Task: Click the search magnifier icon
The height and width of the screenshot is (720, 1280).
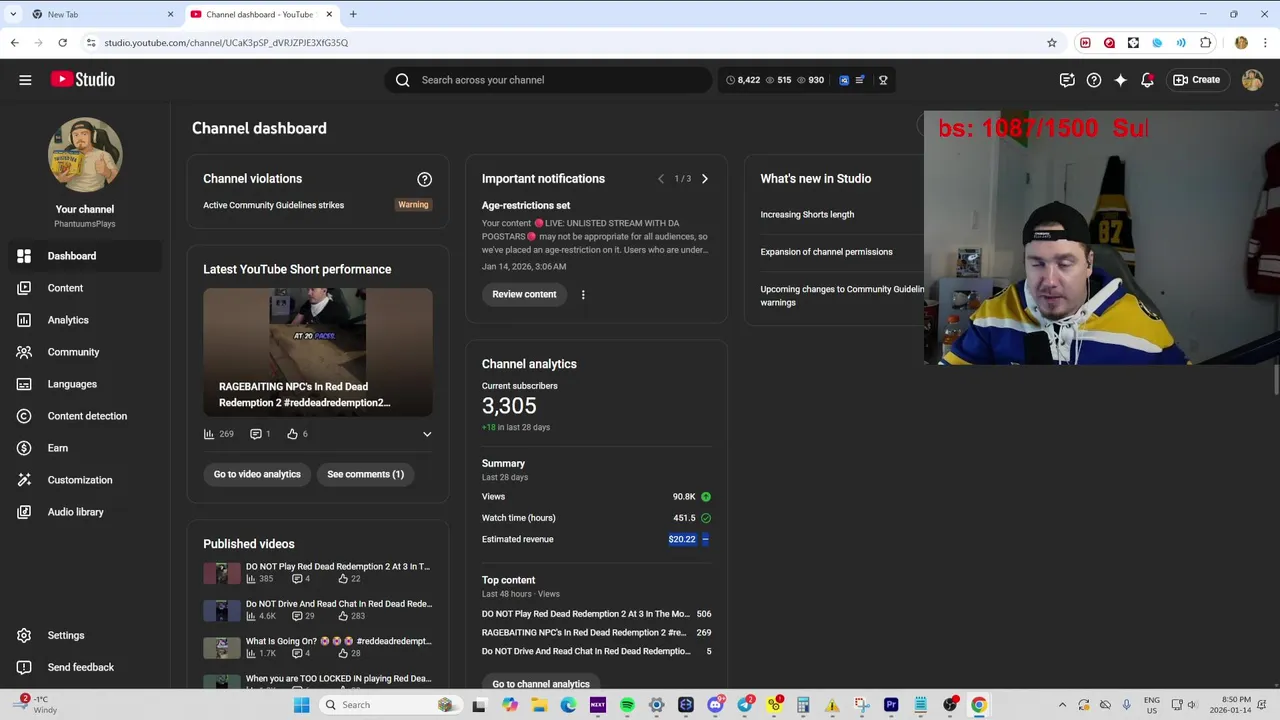Action: coord(402,80)
